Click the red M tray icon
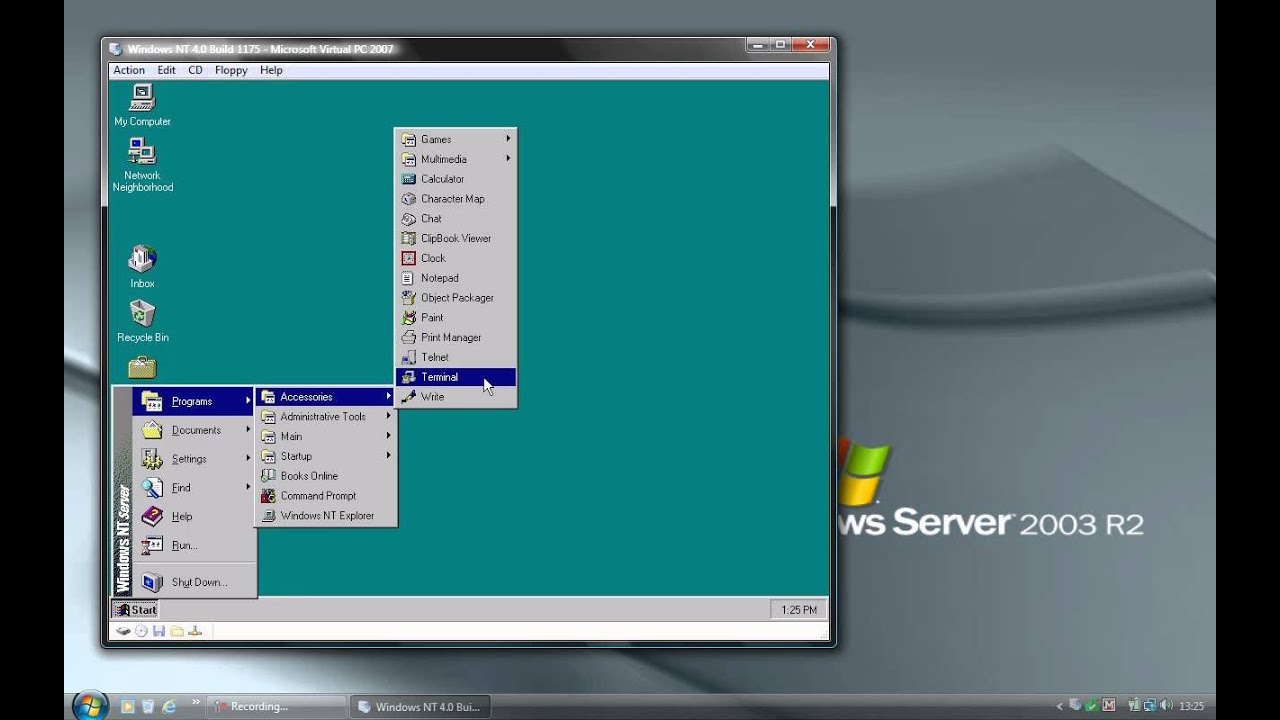Image resolution: width=1280 pixels, height=720 pixels. [1107, 706]
